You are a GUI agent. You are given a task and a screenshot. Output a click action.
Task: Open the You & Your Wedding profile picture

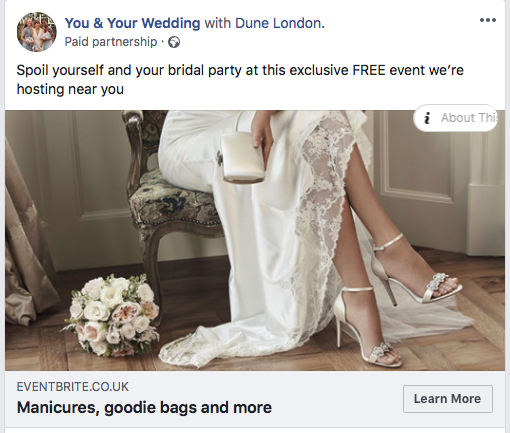tap(37, 32)
